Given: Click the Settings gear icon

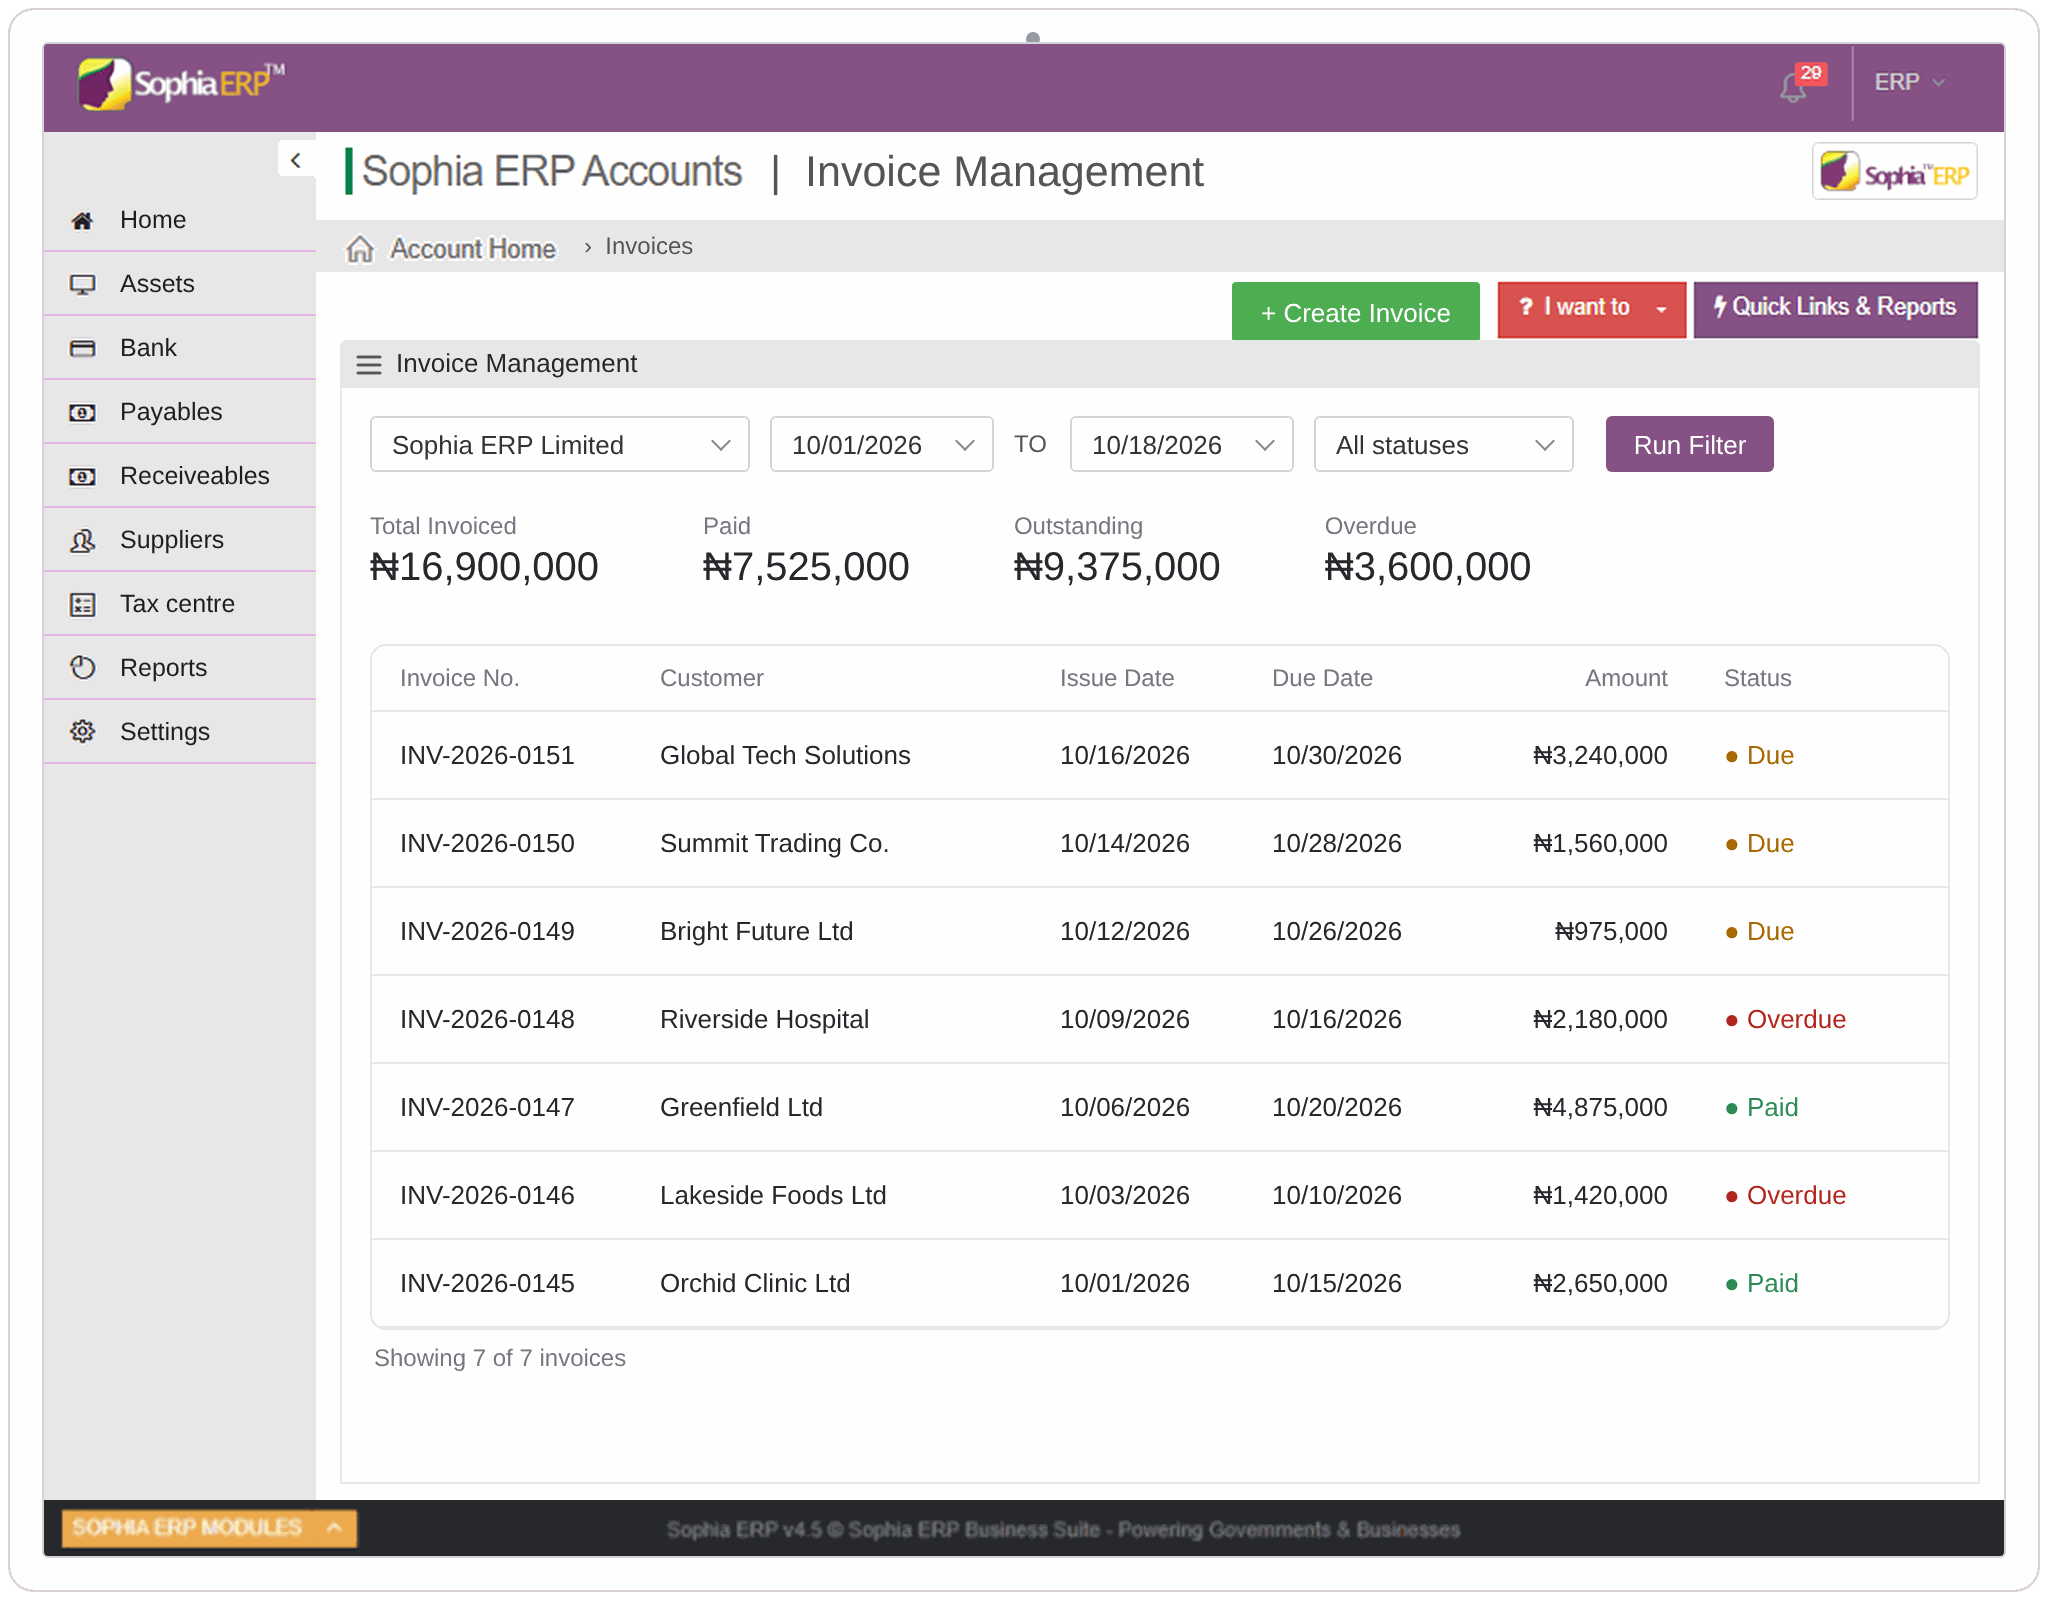Looking at the screenshot, I should click(x=82, y=732).
